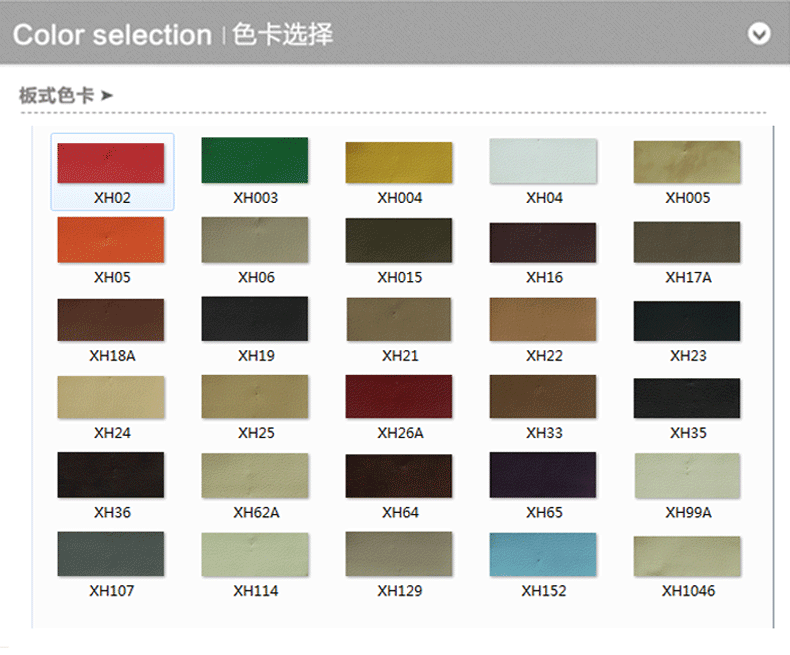Image resolution: width=790 pixels, height=655 pixels.
Task: Click the XH004 label text
Action: point(400,198)
